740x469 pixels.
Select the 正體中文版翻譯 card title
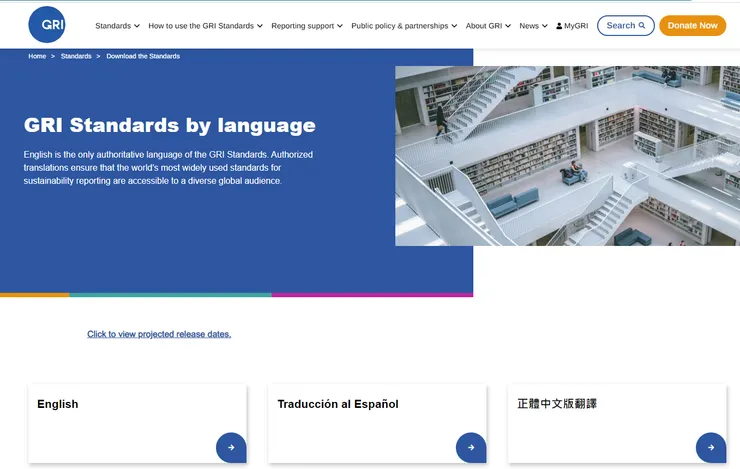[557, 404]
